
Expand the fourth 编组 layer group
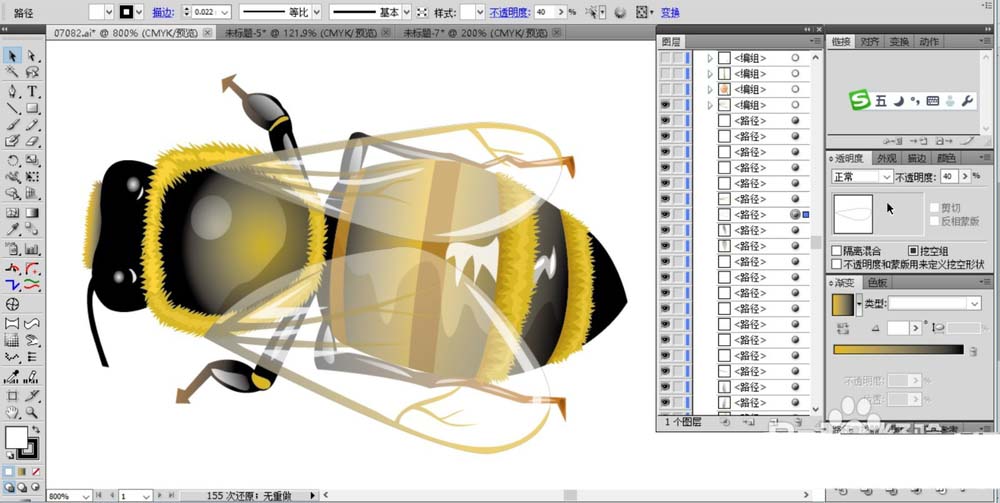point(710,105)
